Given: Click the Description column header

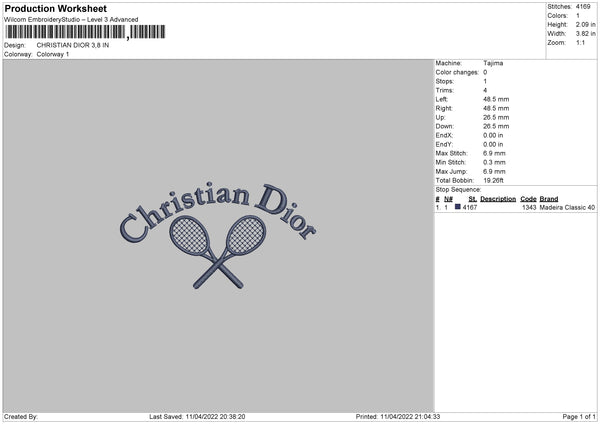Looking at the screenshot, I should (498, 199).
